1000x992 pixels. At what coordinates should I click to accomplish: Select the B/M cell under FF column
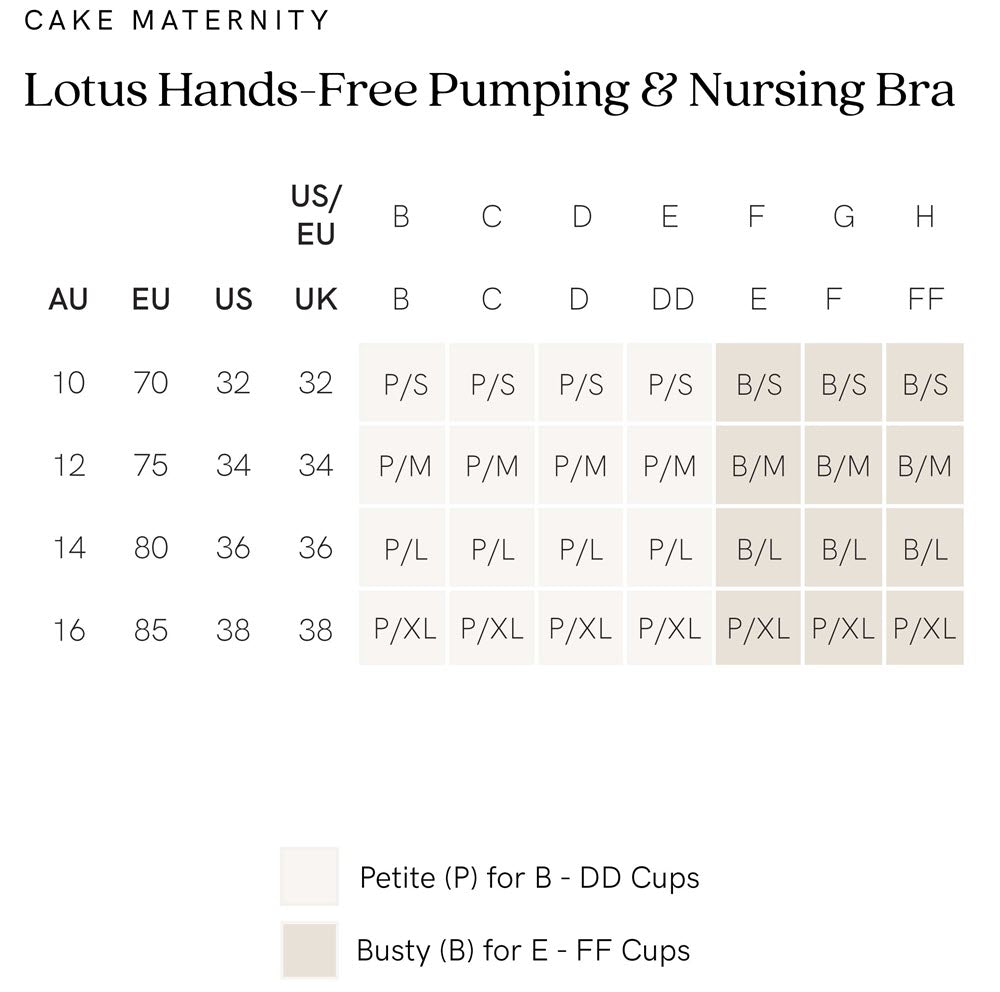point(925,466)
